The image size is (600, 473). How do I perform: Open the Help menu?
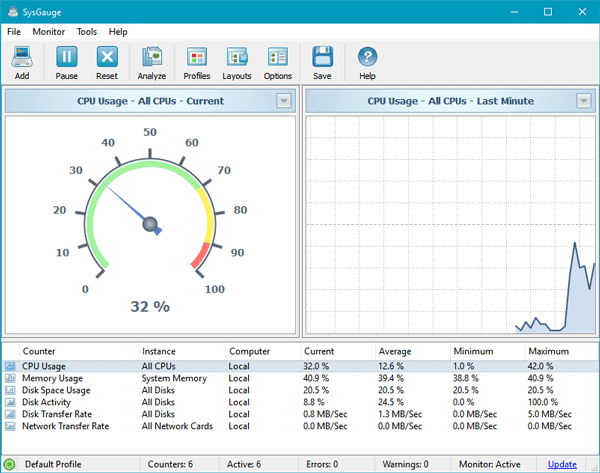tap(118, 32)
